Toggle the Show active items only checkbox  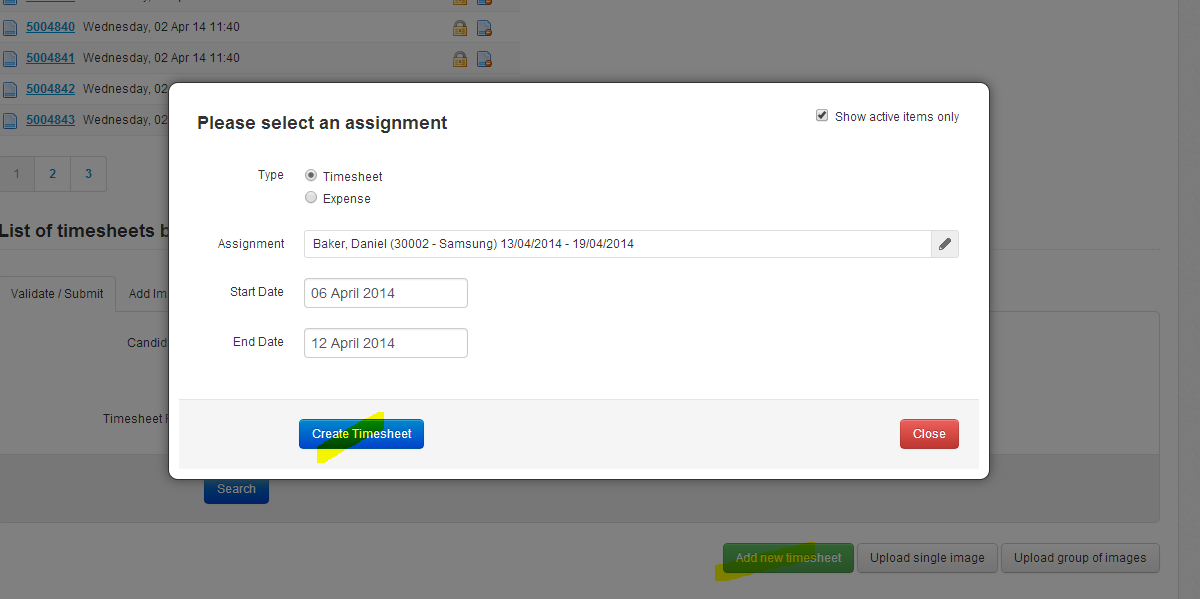point(822,116)
